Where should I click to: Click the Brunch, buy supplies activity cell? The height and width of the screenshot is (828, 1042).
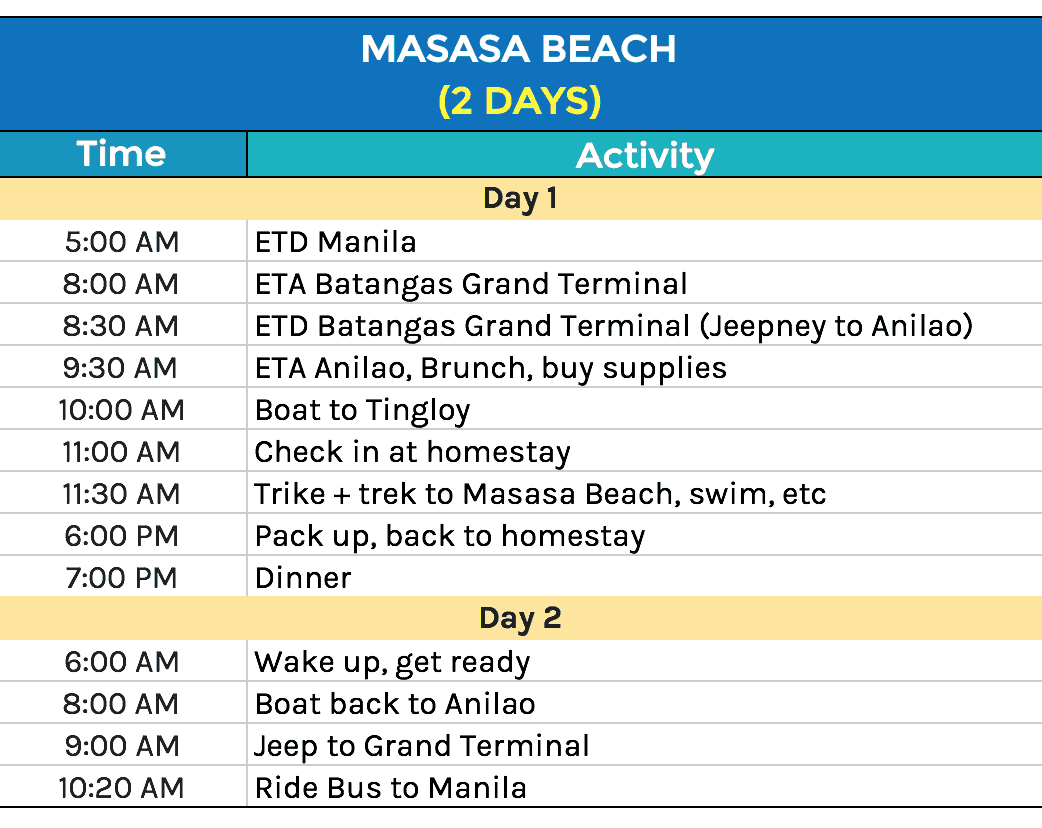[490, 368]
